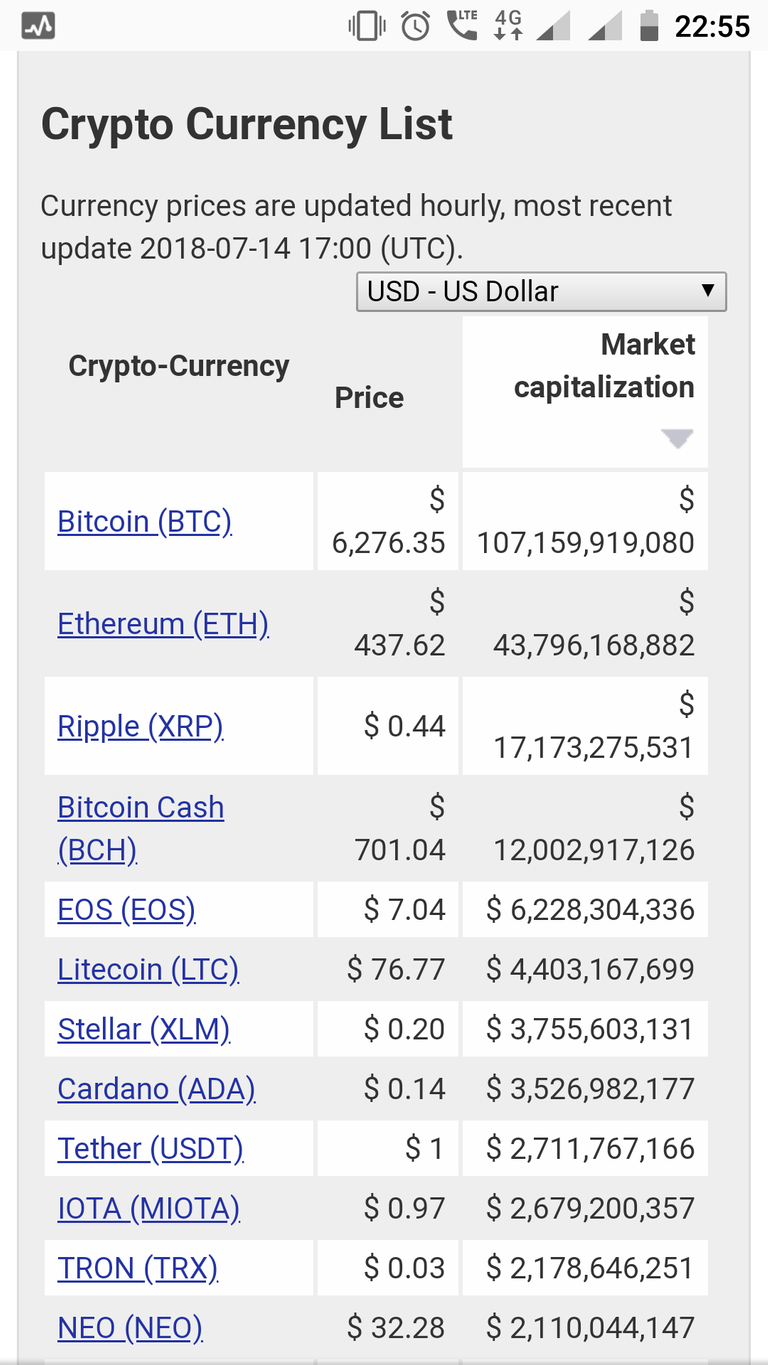Tap the vibrate mode icon
Screen dimensions: 768x1365
[x=367, y=26]
